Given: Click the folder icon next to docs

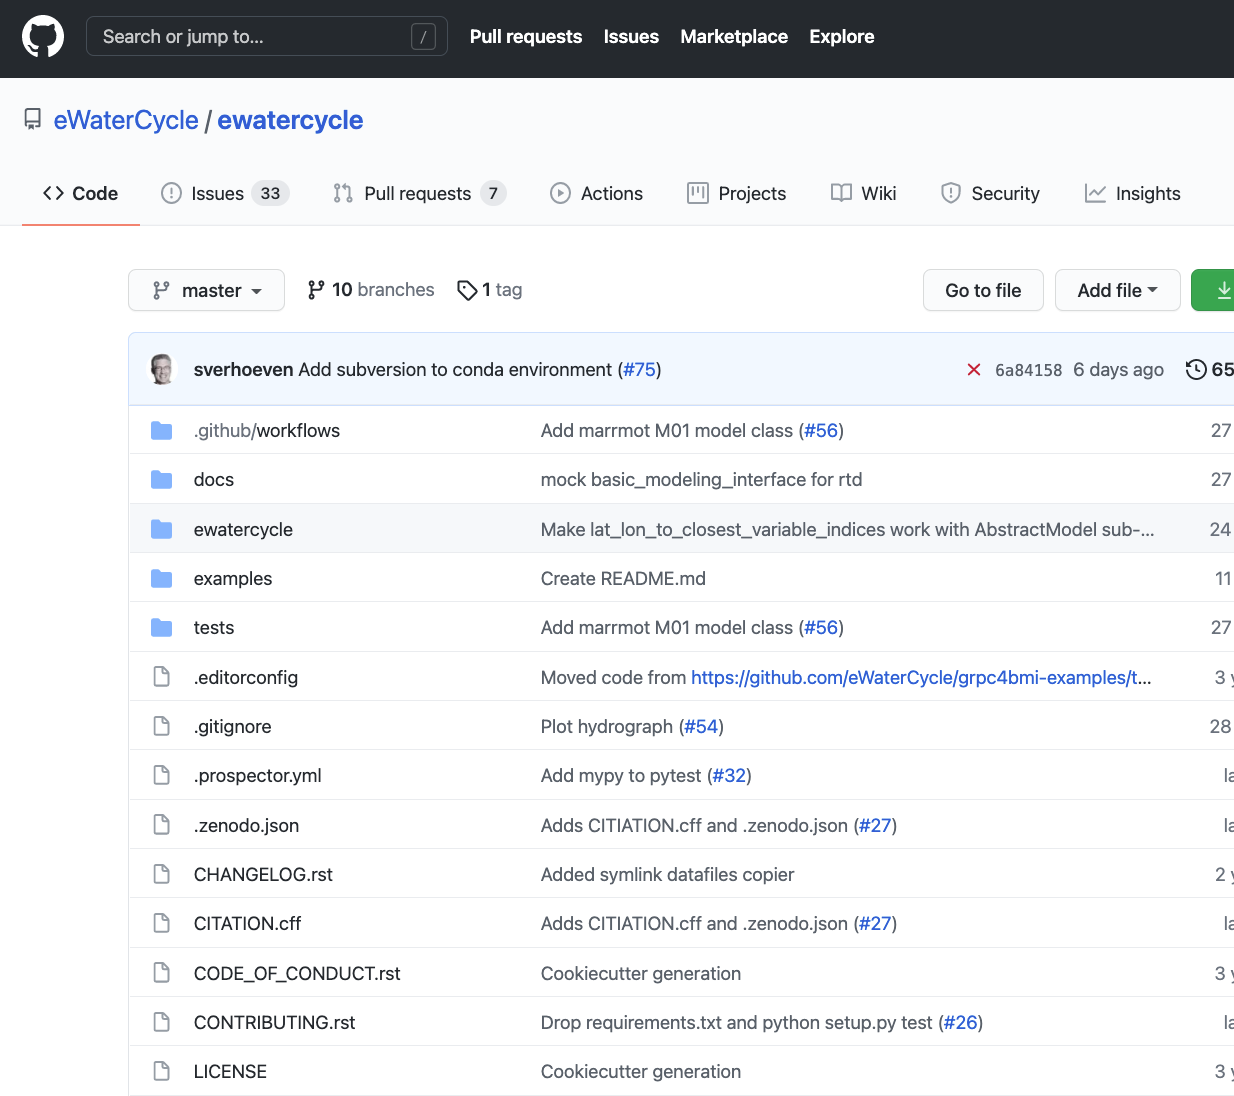Looking at the screenshot, I should coord(161,480).
